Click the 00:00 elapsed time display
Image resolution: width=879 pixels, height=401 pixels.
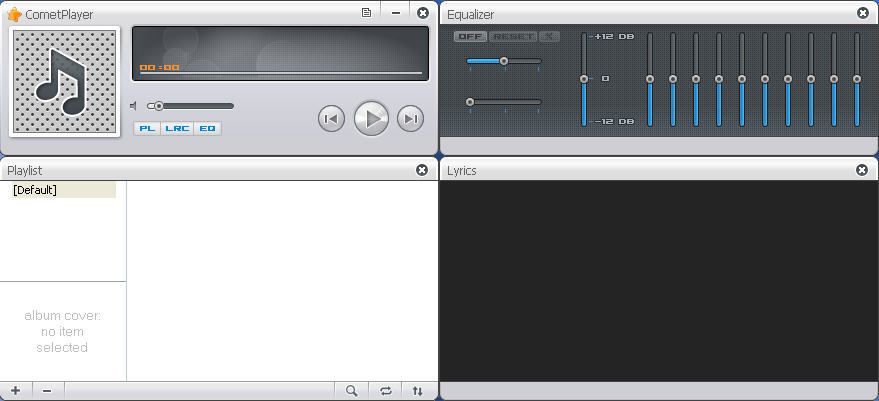159,67
